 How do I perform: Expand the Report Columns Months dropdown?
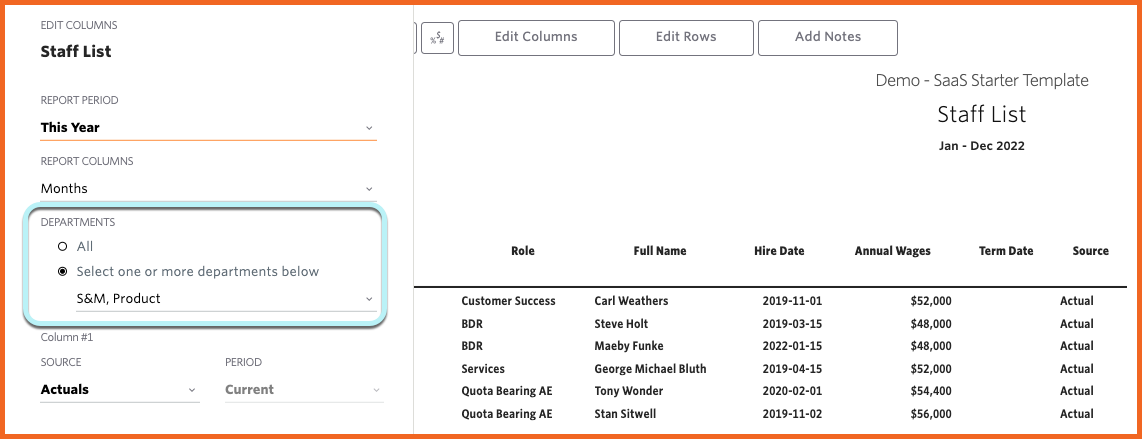pyautogui.click(x=208, y=189)
